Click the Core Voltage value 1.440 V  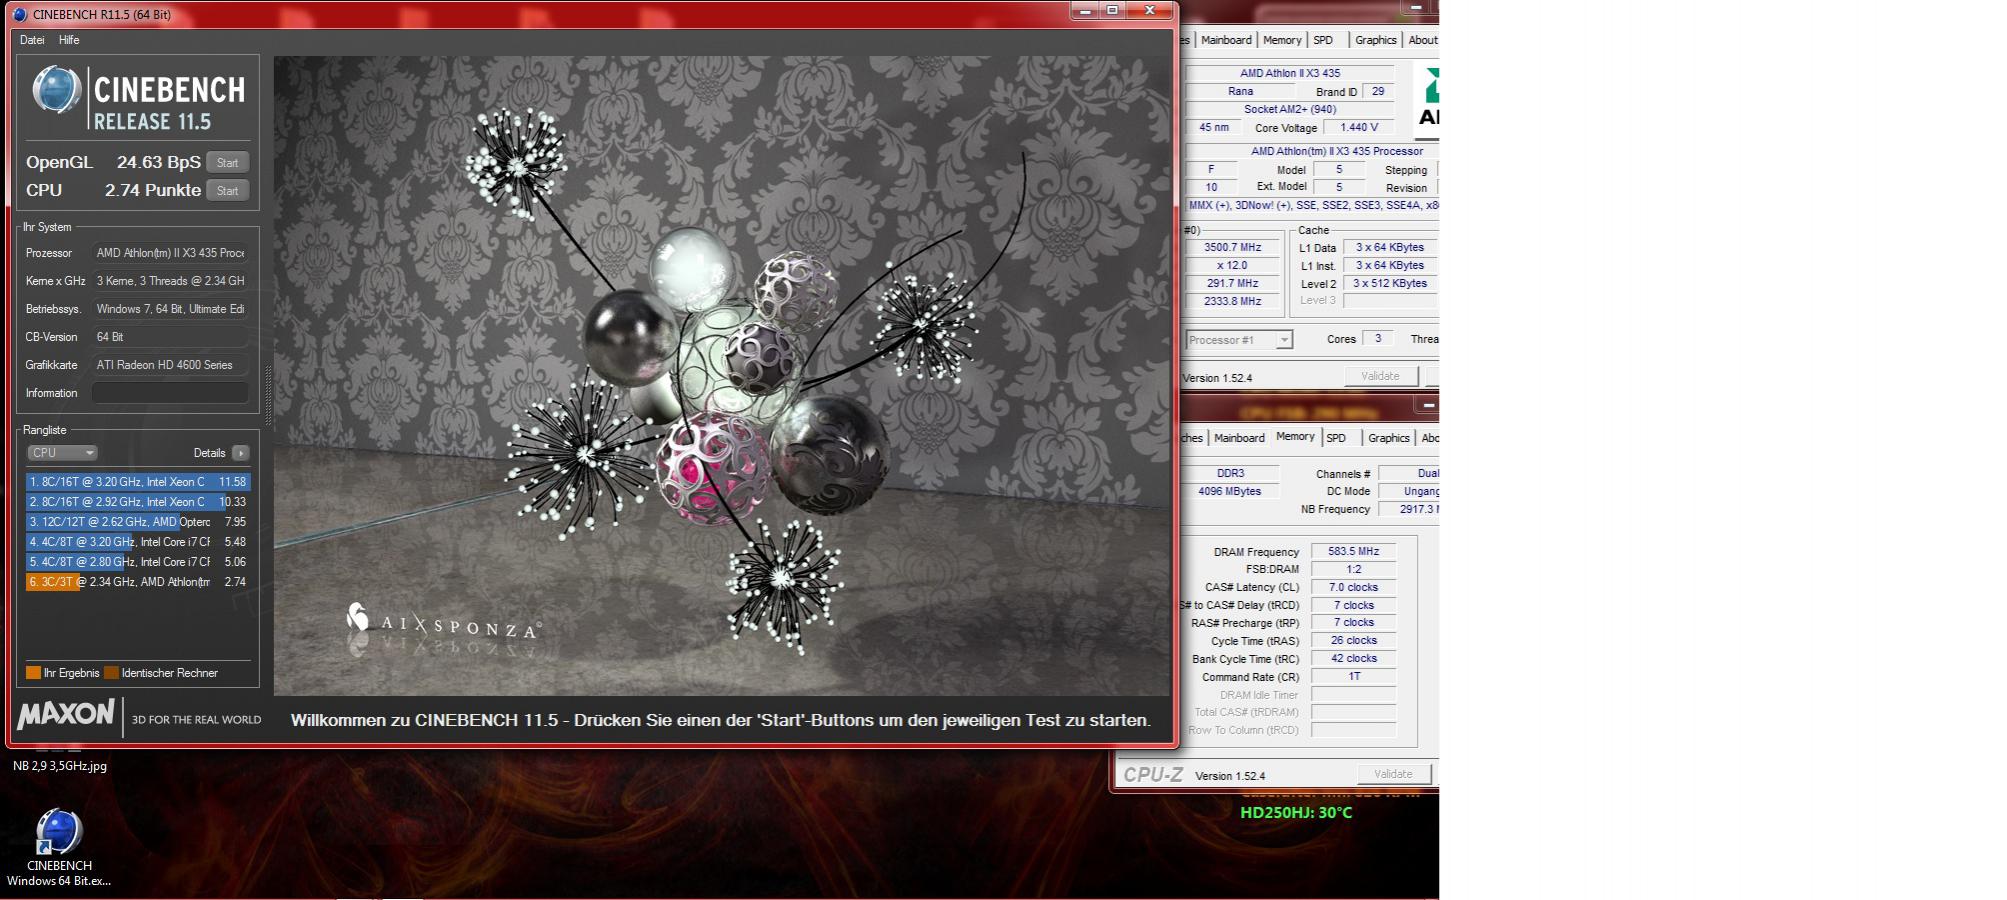[x=1359, y=127]
